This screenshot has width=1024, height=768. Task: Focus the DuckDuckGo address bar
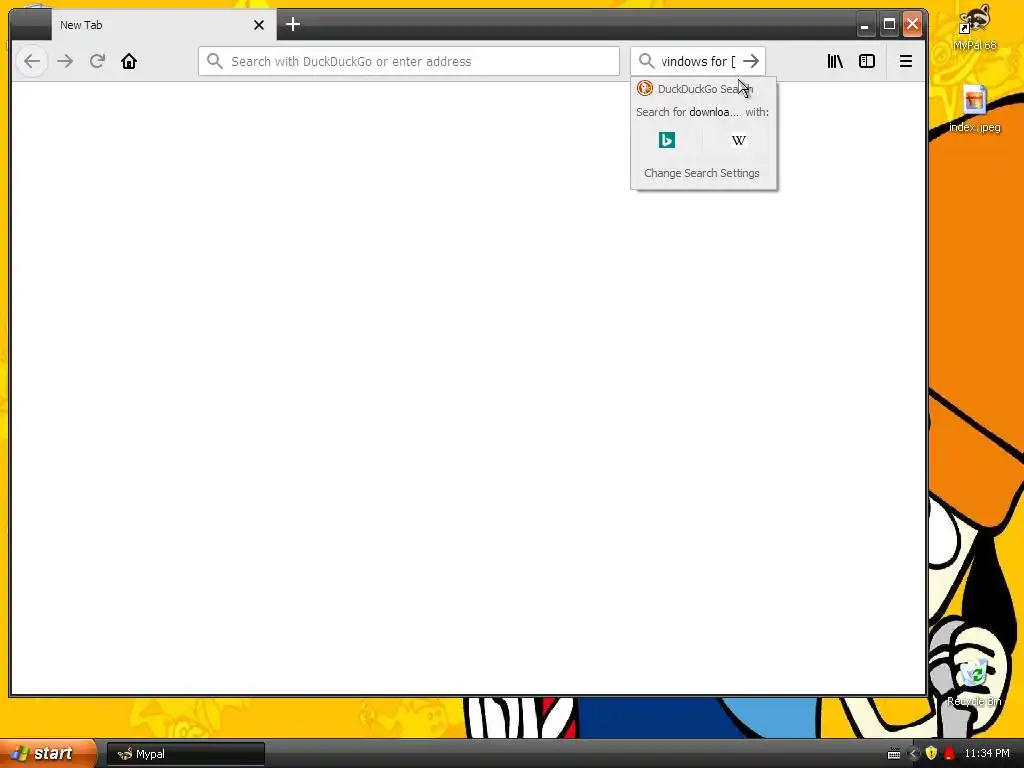click(x=409, y=61)
